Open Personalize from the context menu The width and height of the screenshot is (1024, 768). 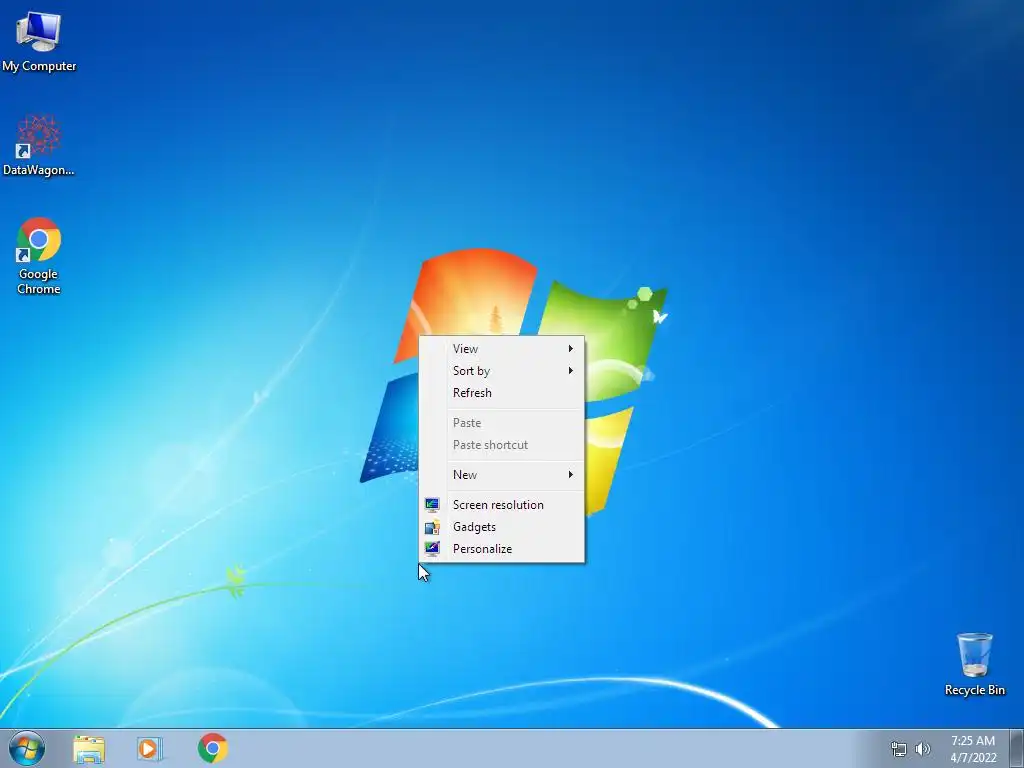(x=502, y=549)
